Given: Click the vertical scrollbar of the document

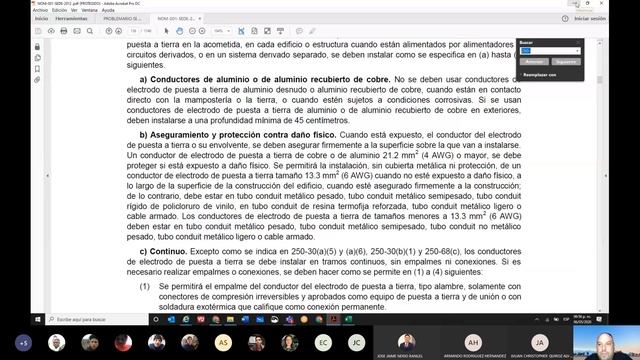Looking at the screenshot, I should tap(600, 176).
